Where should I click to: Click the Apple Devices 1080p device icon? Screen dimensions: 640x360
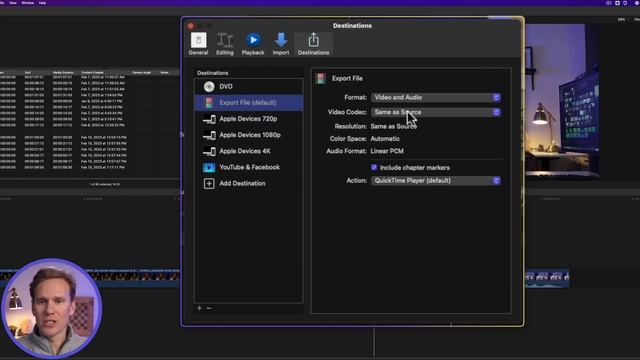209,136
